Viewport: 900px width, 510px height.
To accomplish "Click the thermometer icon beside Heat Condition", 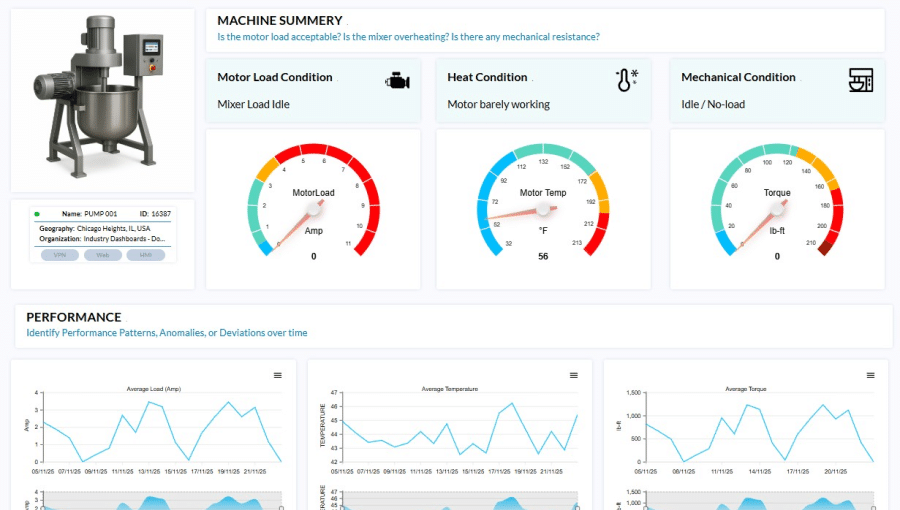I will pyautogui.click(x=626, y=81).
